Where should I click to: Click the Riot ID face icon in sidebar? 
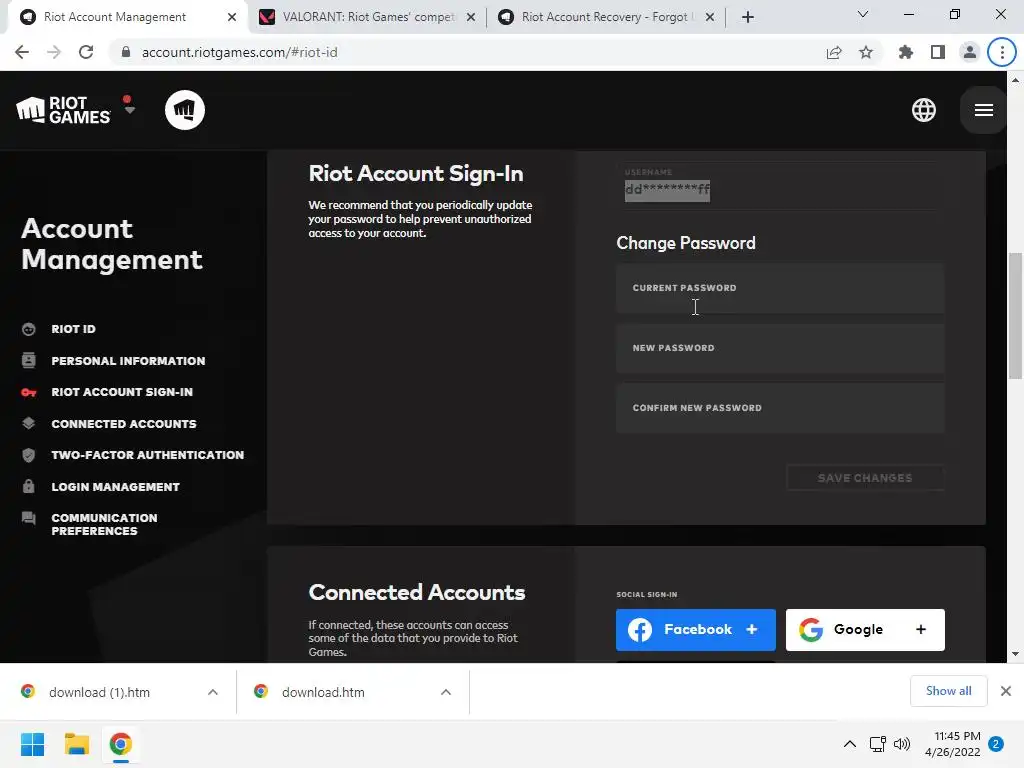pos(29,329)
